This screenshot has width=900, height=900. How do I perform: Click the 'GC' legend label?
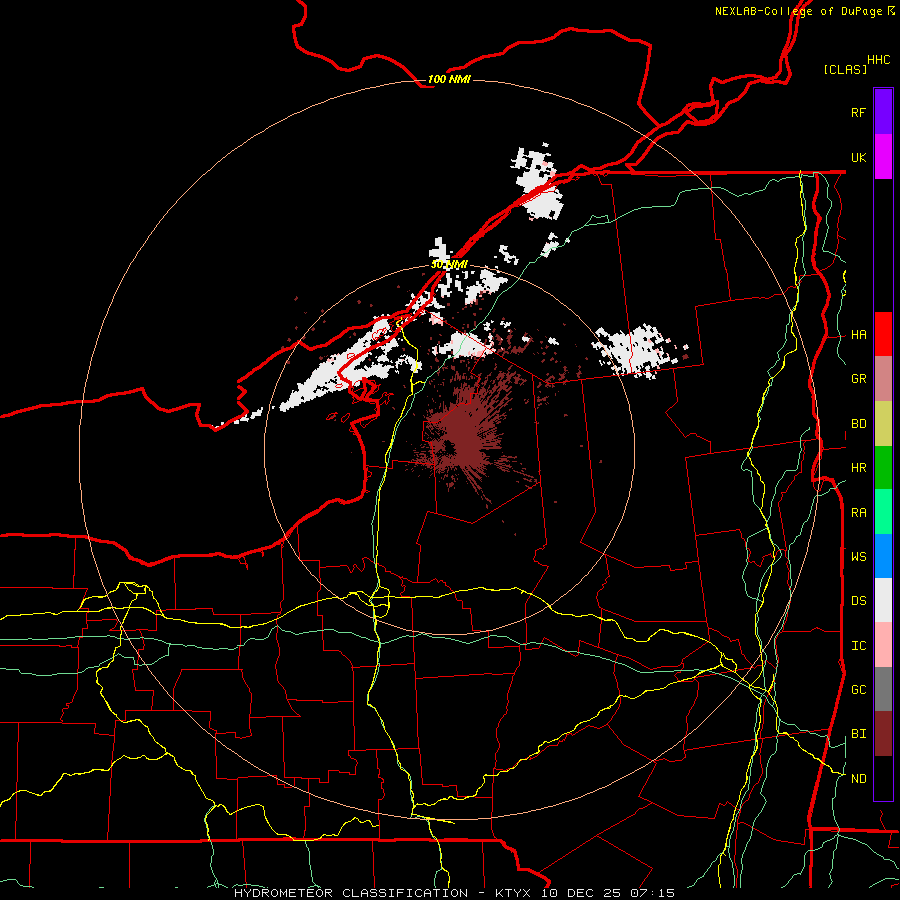tap(858, 690)
